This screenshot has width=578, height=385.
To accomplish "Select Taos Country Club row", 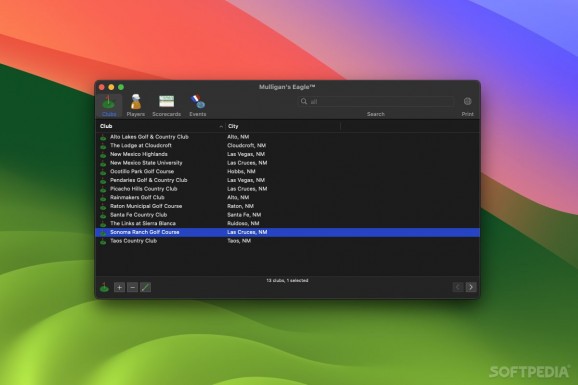I will click(288, 241).
